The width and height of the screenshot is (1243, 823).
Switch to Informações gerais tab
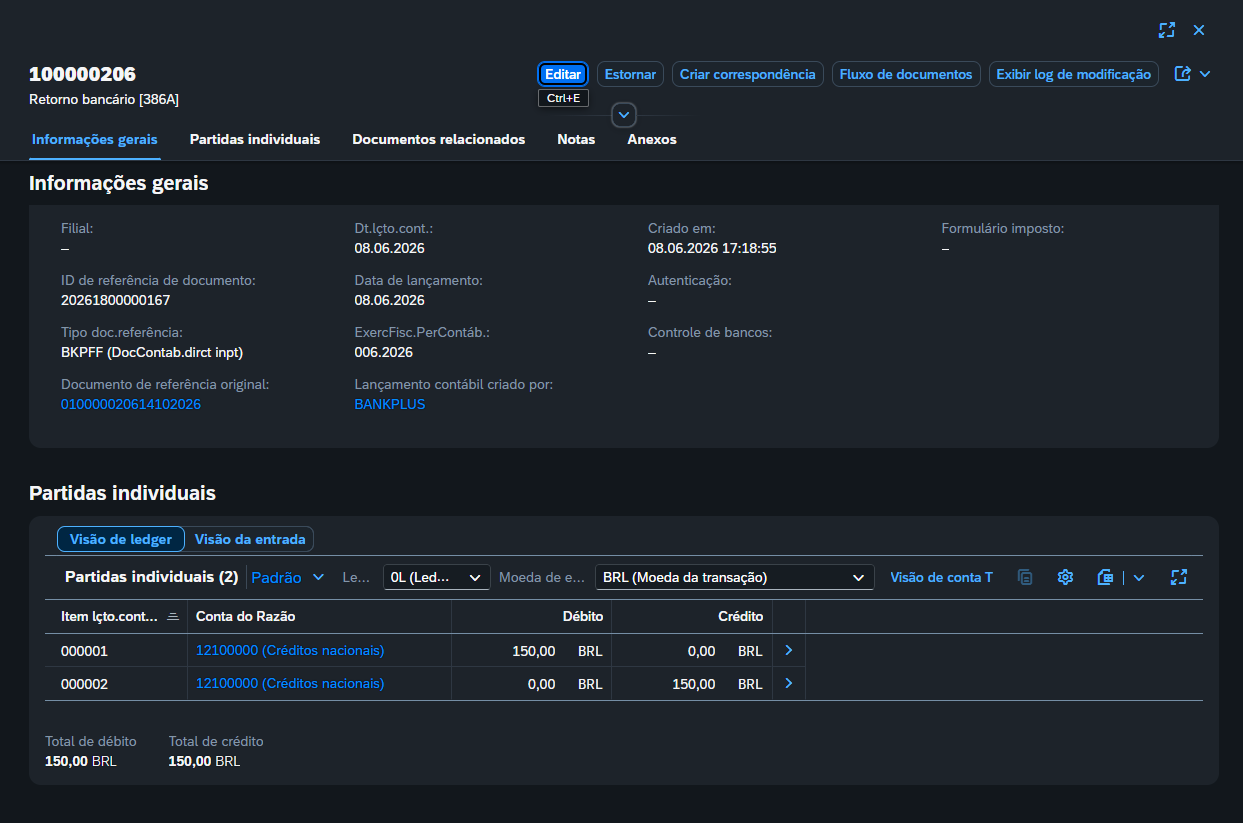pos(95,140)
